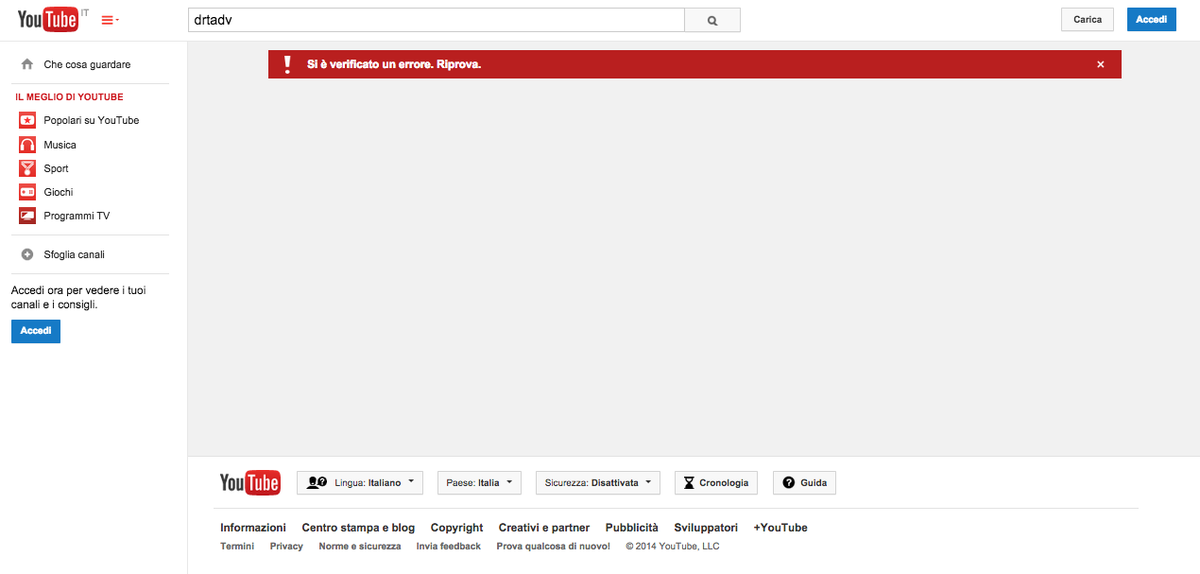Click the YouTube logo in the footer
The height and width of the screenshot is (574, 1200).
point(250,483)
